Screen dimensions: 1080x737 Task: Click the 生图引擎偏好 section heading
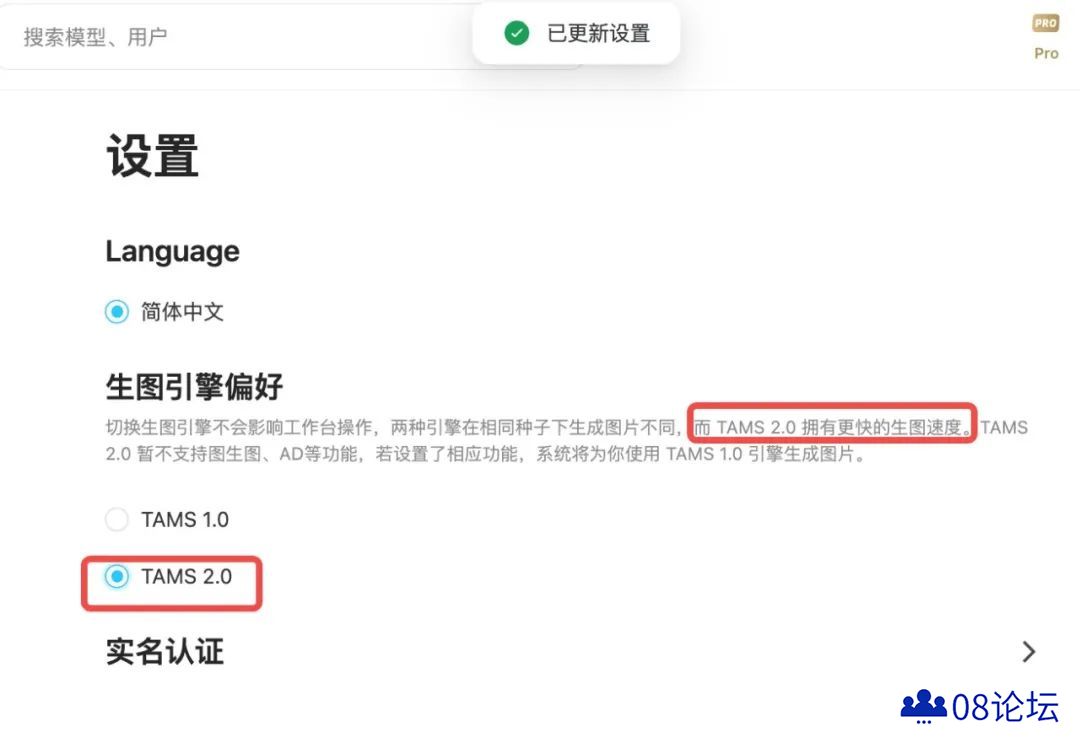click(194, 386)
